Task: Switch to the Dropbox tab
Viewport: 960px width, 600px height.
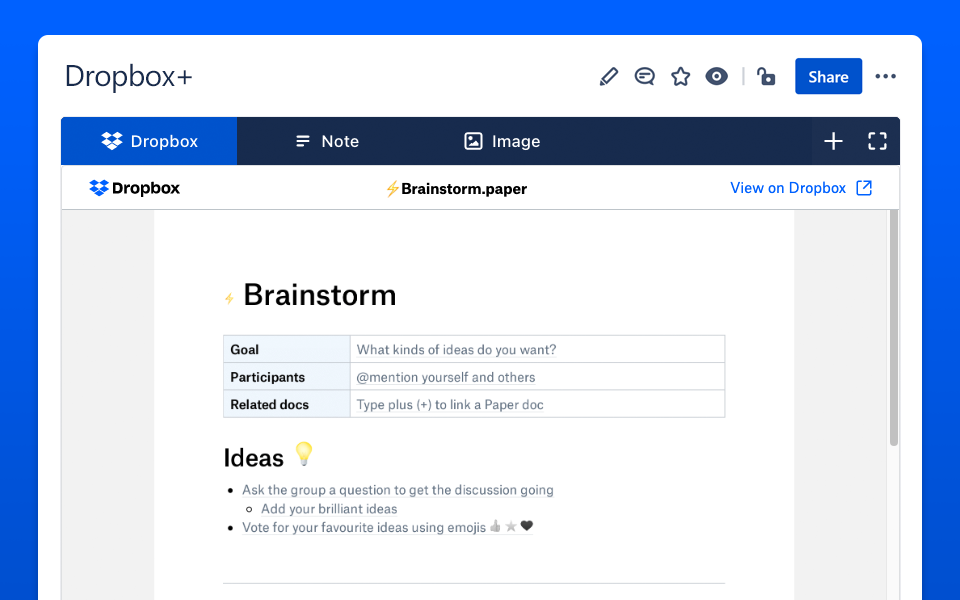Action: (149, 141)
